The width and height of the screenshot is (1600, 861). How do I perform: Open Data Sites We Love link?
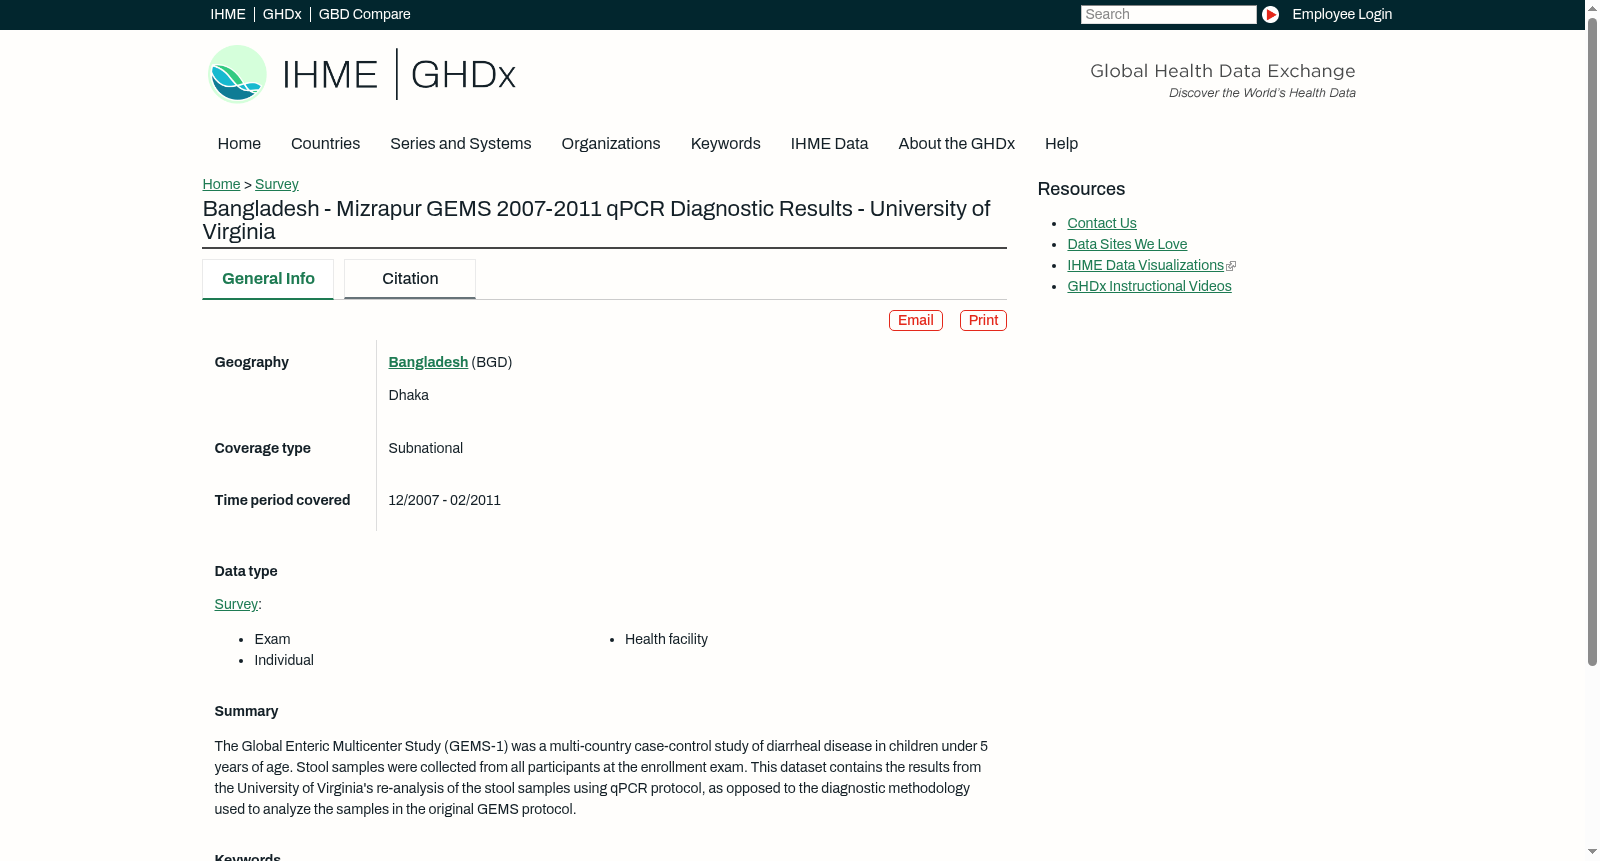[x=1127, y=244]
